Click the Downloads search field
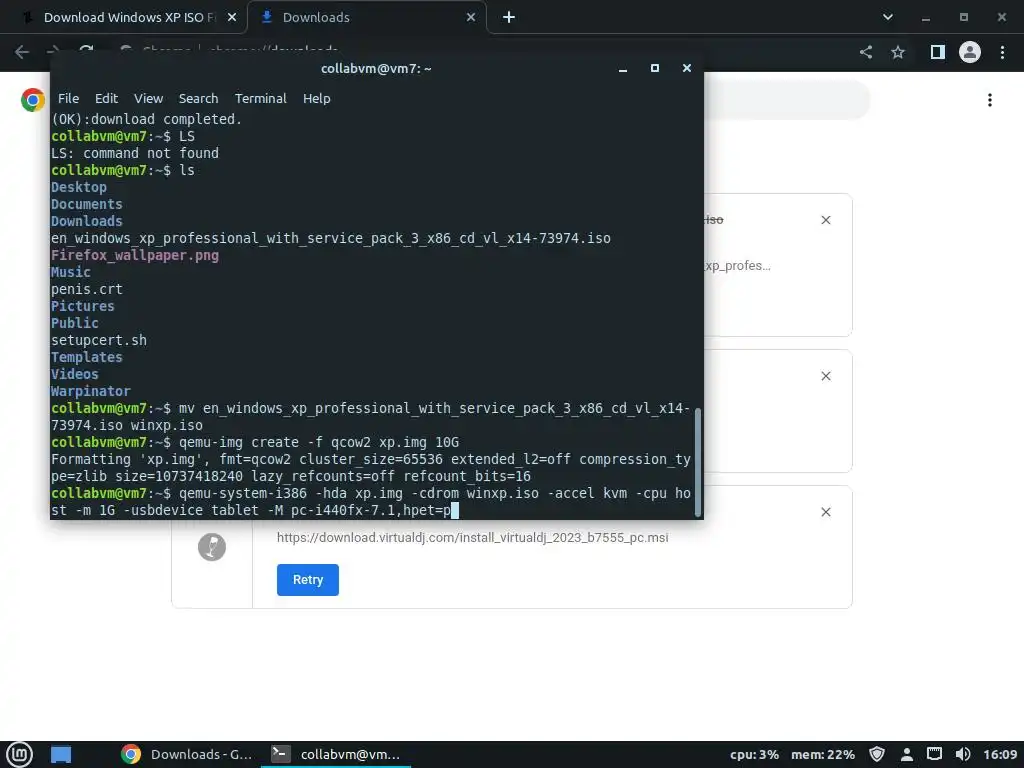Screen dimensions: 1024x768 click(x=787, y=100)
